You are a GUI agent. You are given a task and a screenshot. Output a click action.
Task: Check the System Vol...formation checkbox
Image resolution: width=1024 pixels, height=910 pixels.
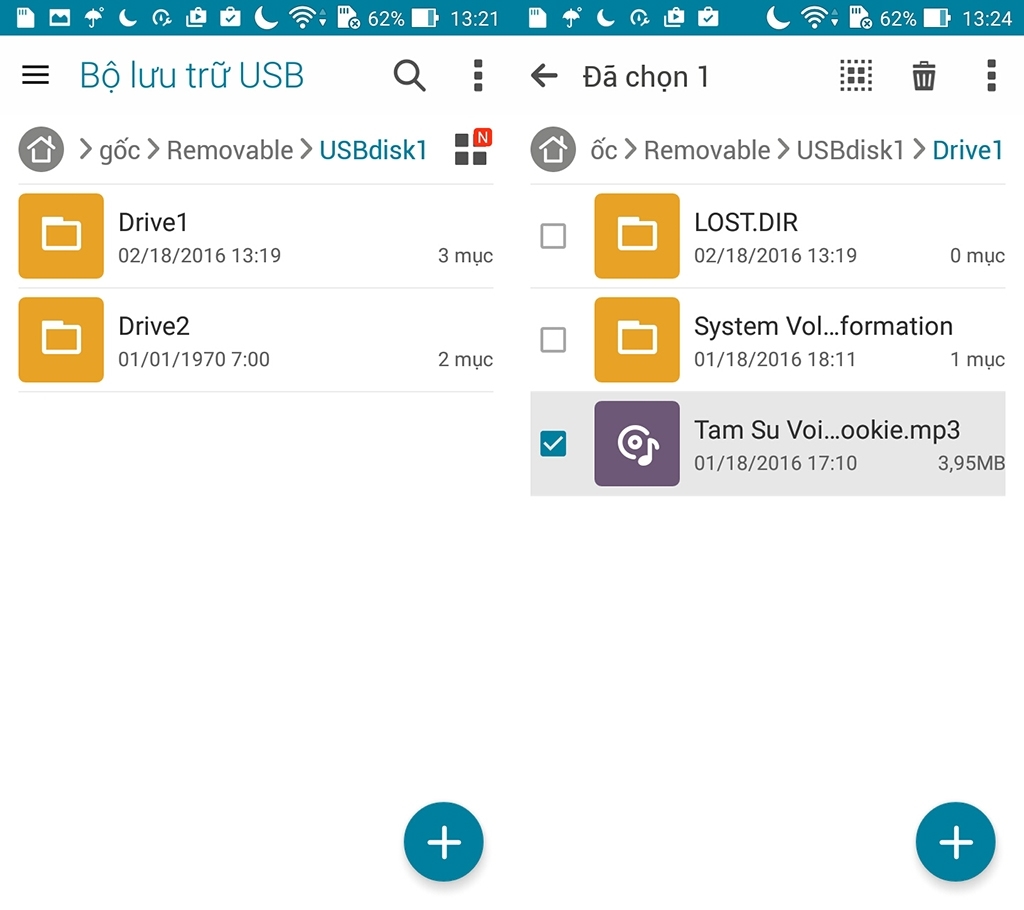click(x=553, y=340)
